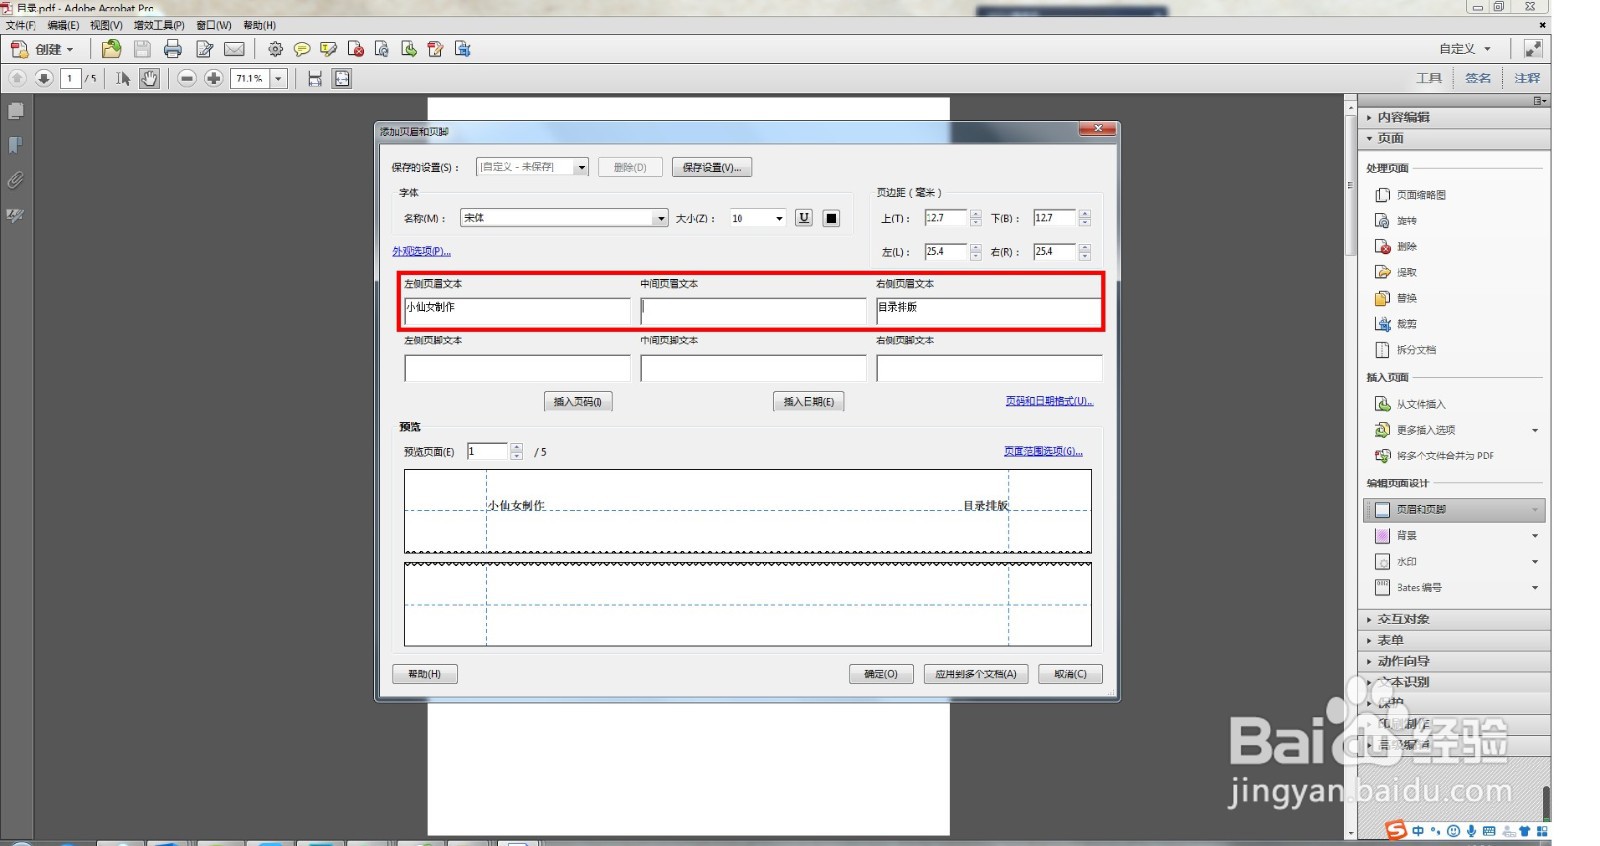Click the Insert Page Number (插入页码) button

coord(578,401)
